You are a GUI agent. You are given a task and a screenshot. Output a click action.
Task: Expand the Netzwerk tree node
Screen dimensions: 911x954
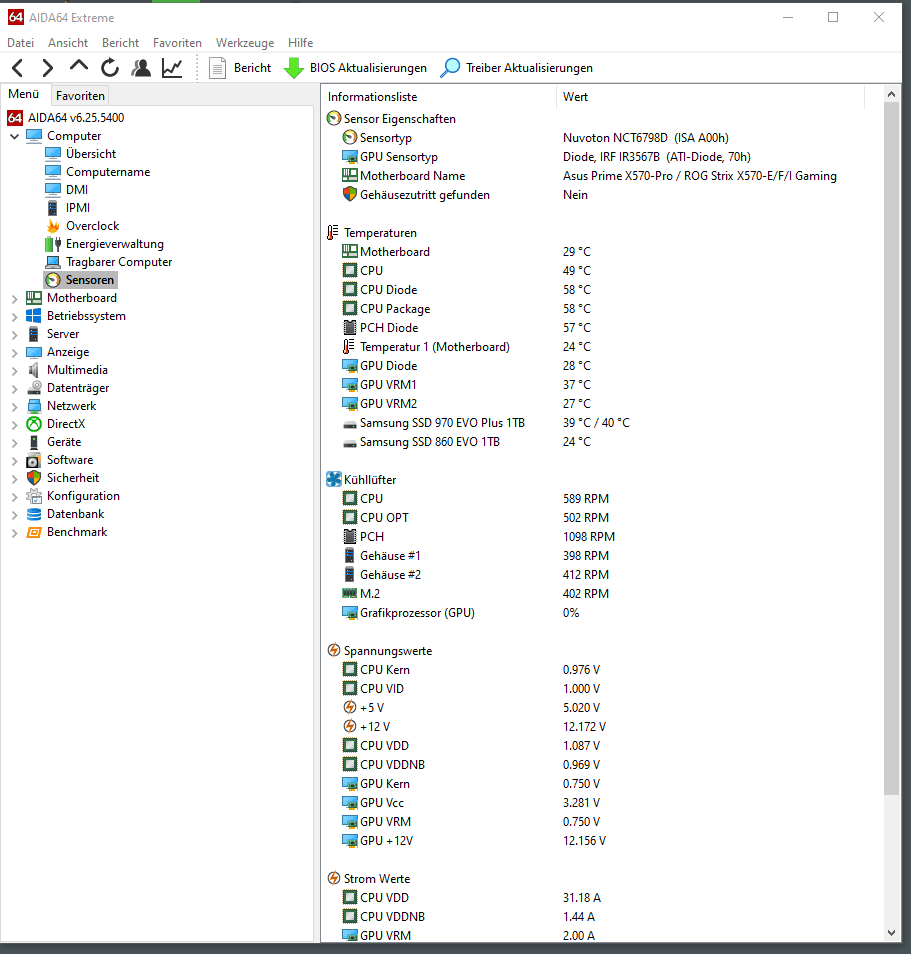pos(15,406)
